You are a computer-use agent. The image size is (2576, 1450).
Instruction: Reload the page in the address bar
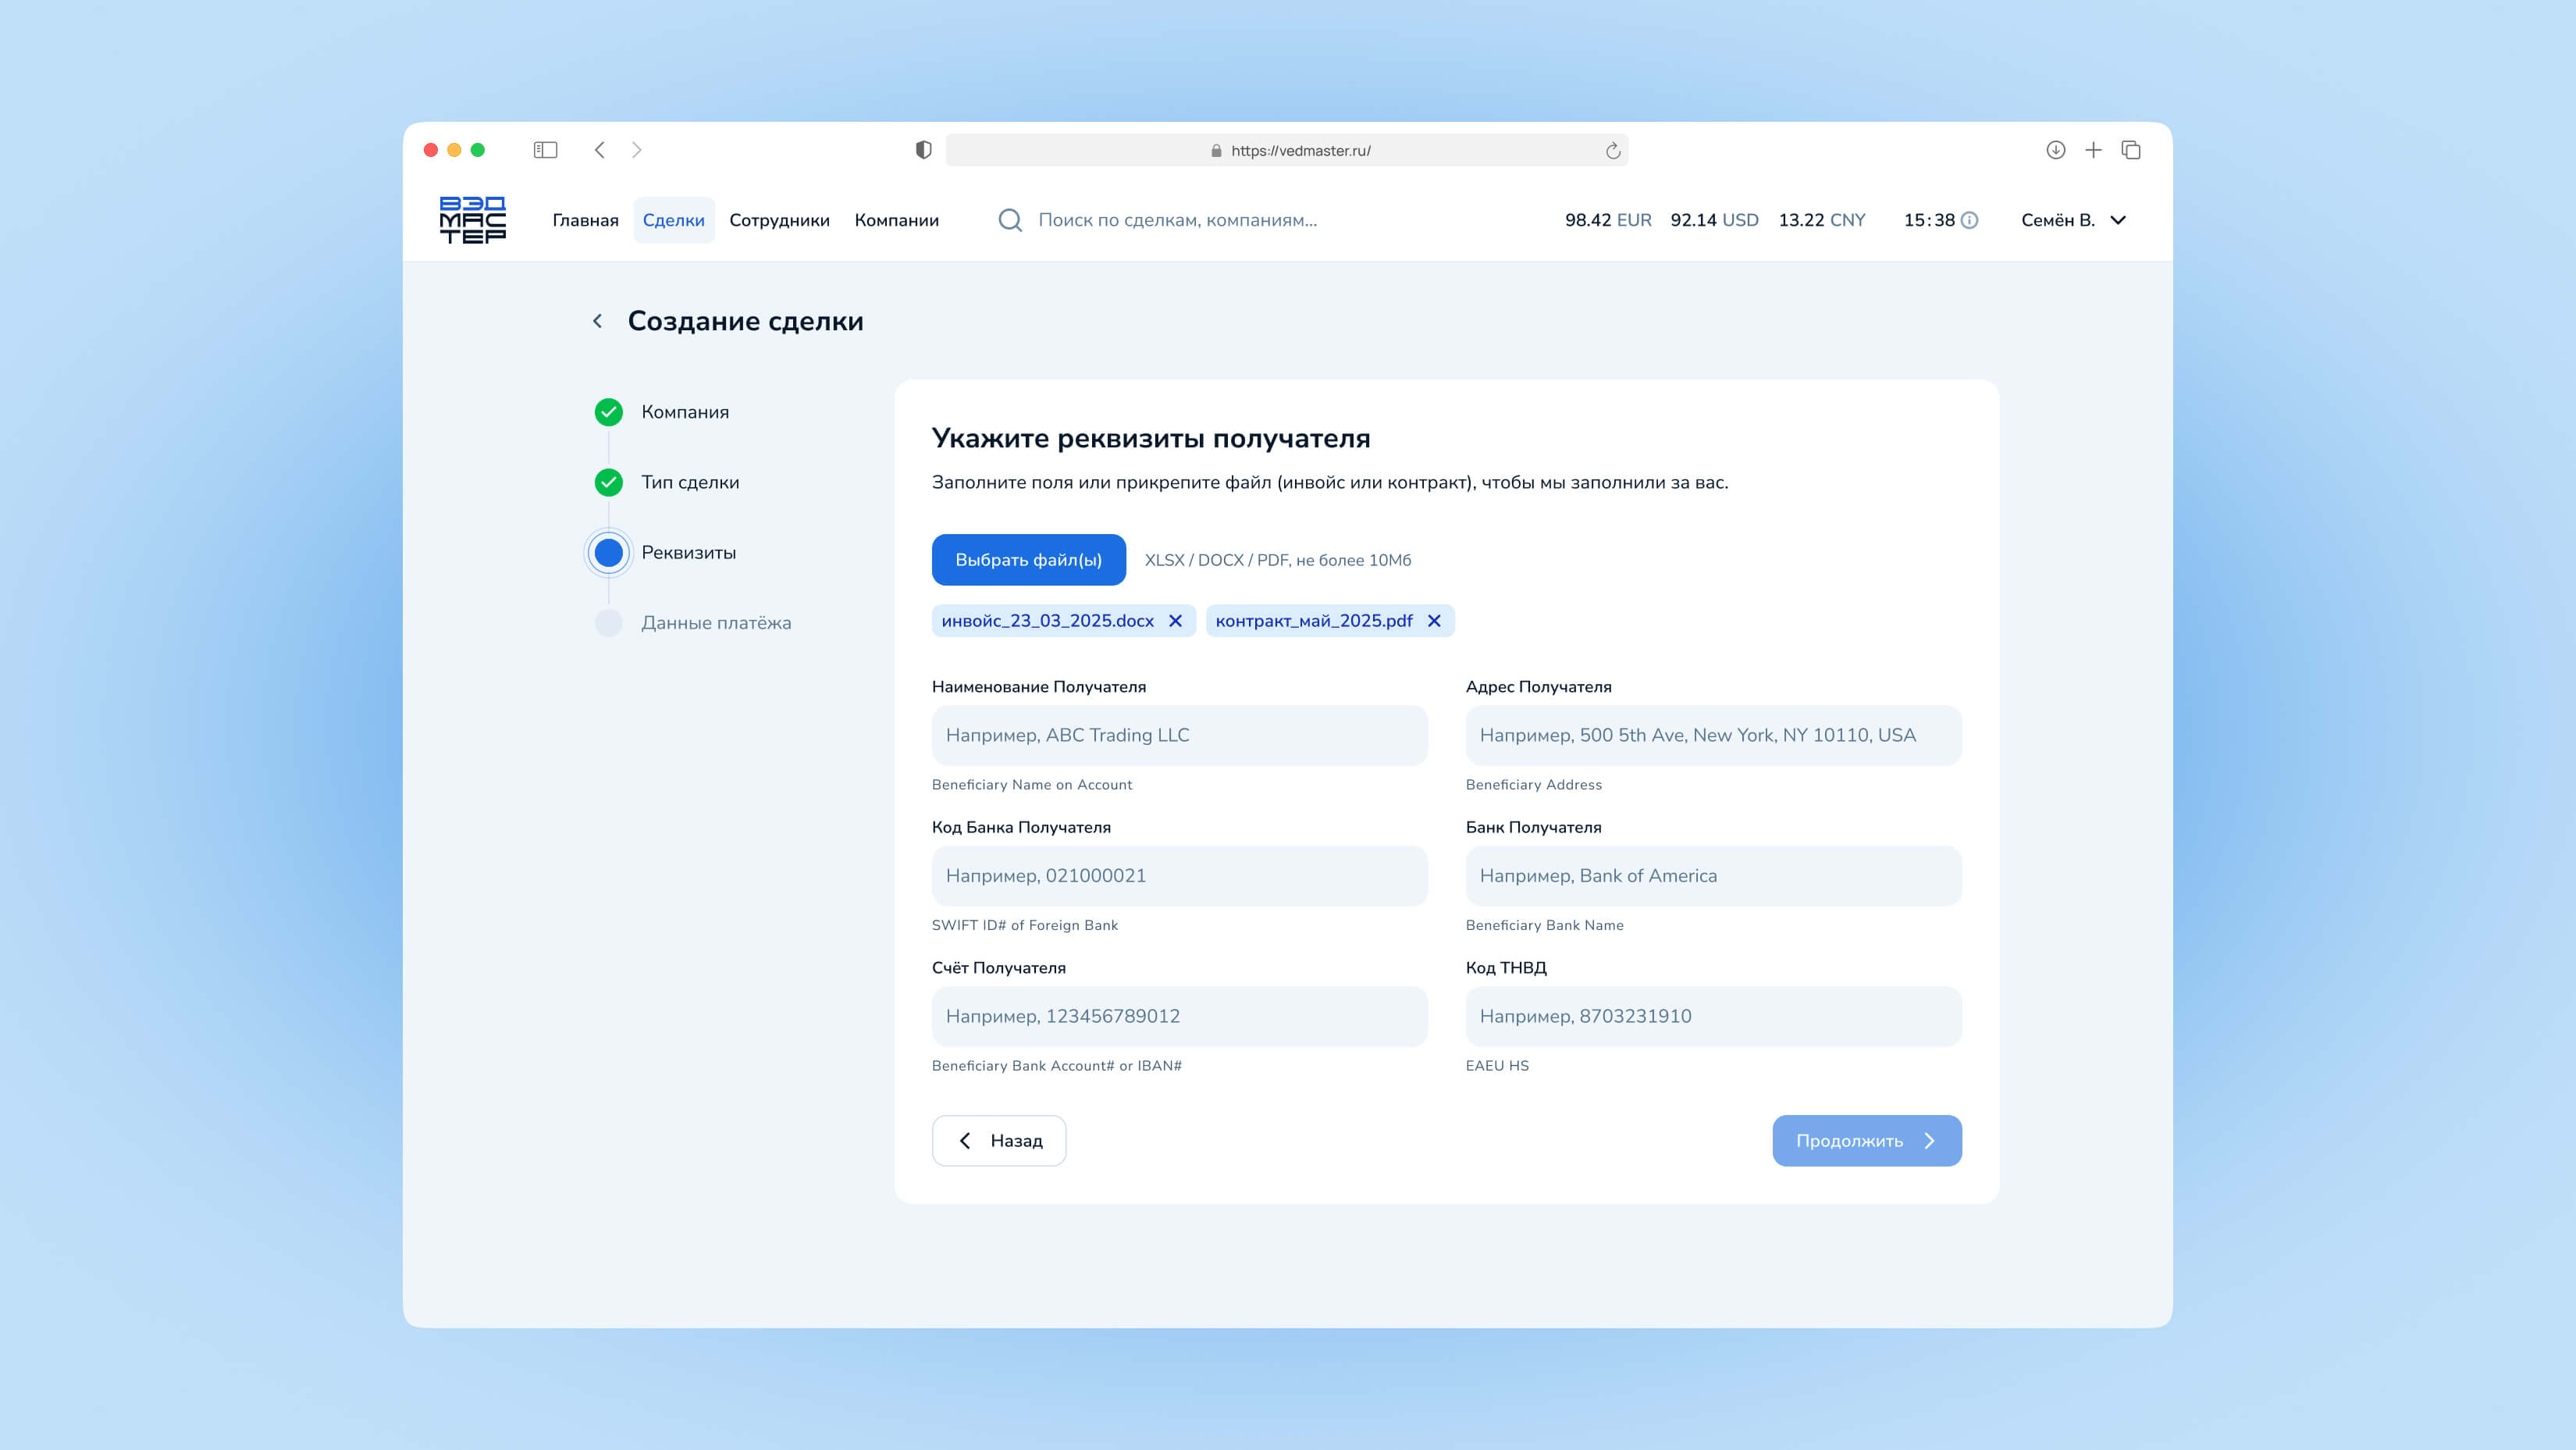coord(1612,151)
